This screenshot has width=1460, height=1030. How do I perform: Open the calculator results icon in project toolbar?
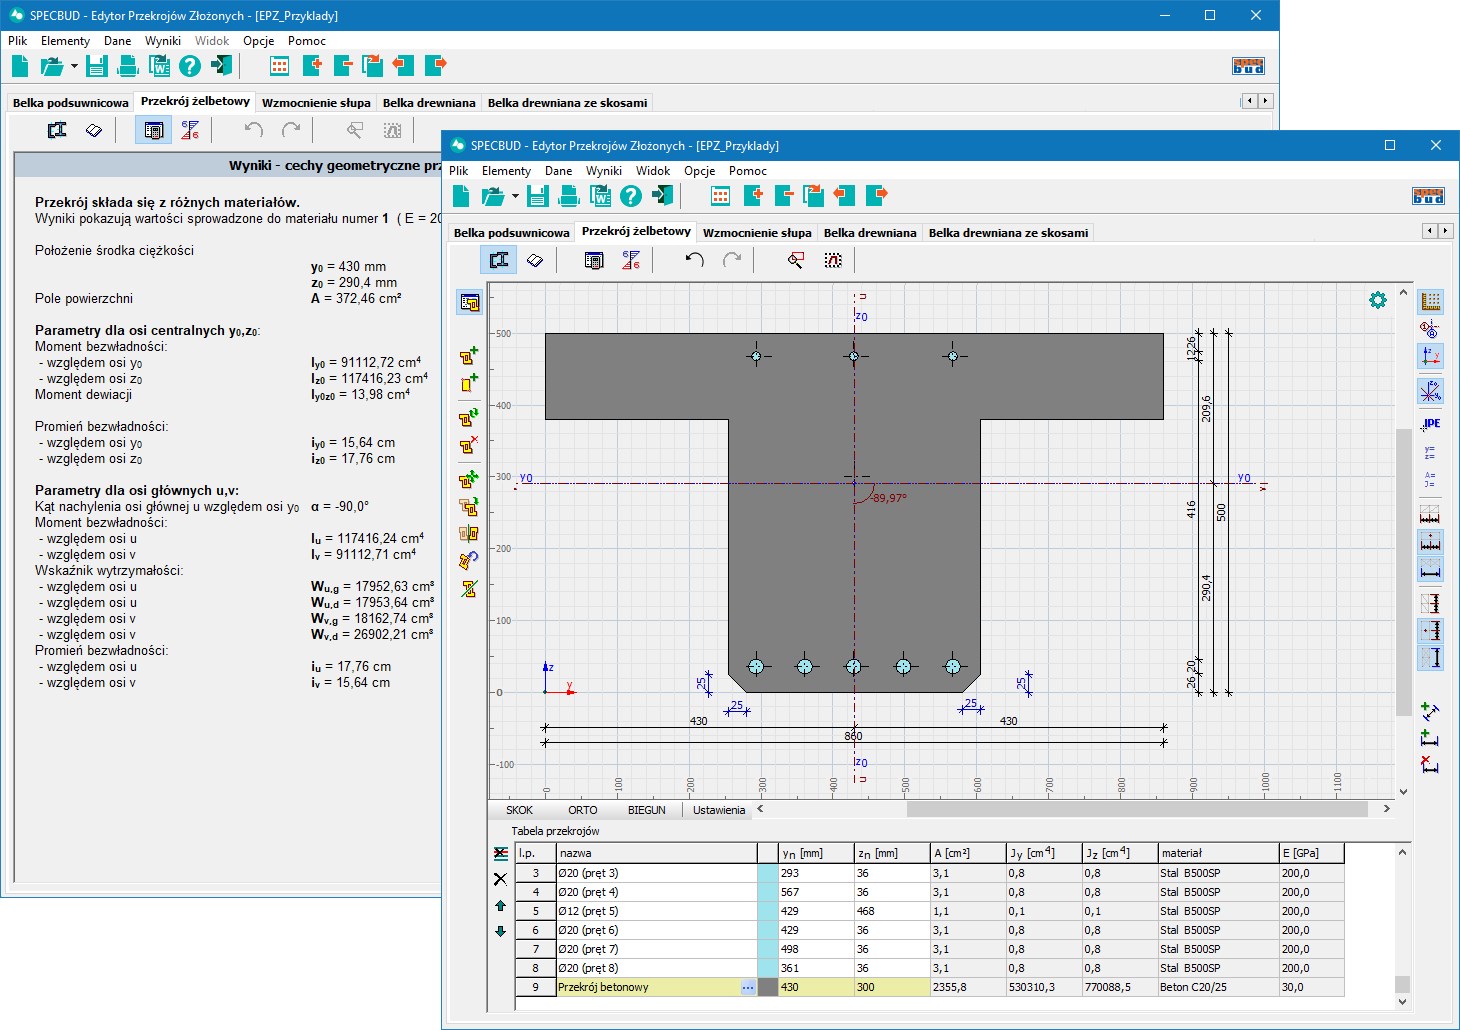[x=594, y=261]
